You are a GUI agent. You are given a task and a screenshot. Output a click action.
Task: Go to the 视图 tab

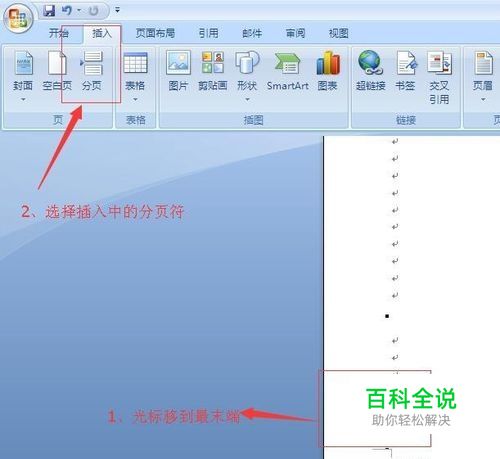coord(338,33)
